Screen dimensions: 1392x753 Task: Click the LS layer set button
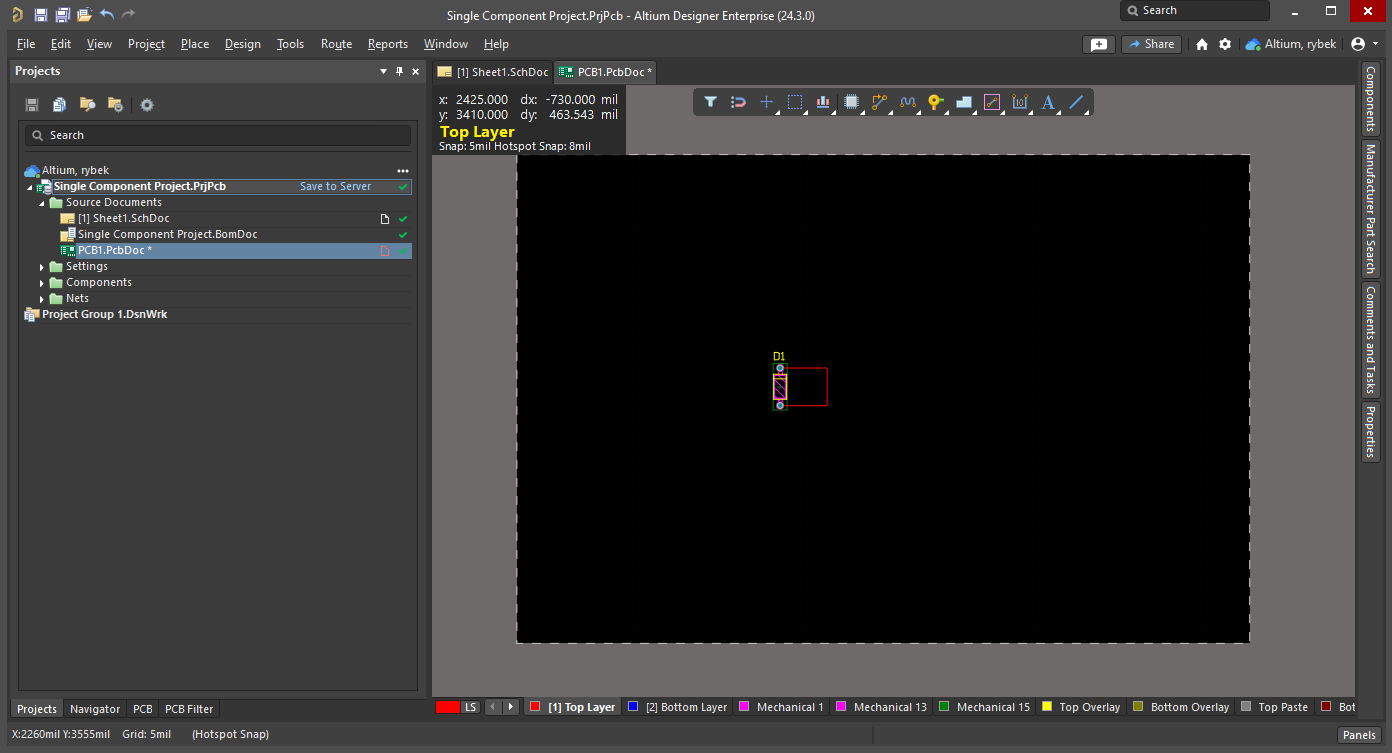click(x=471, y=707)
